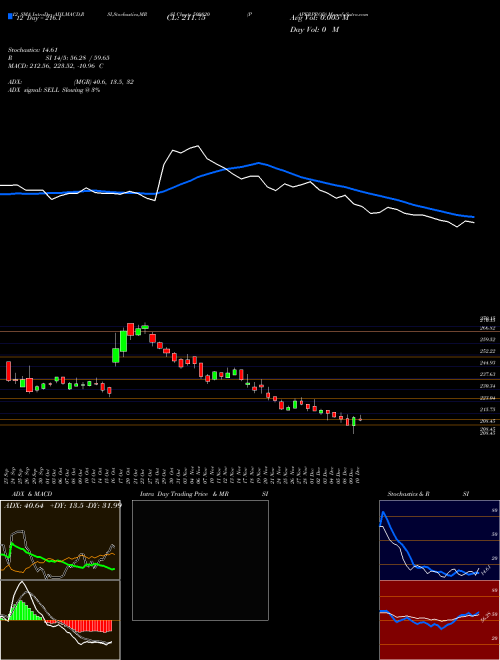The image size is (500, 660).
Task: Click the "Stochastics & R" panel title
Action: pos(408,494)
